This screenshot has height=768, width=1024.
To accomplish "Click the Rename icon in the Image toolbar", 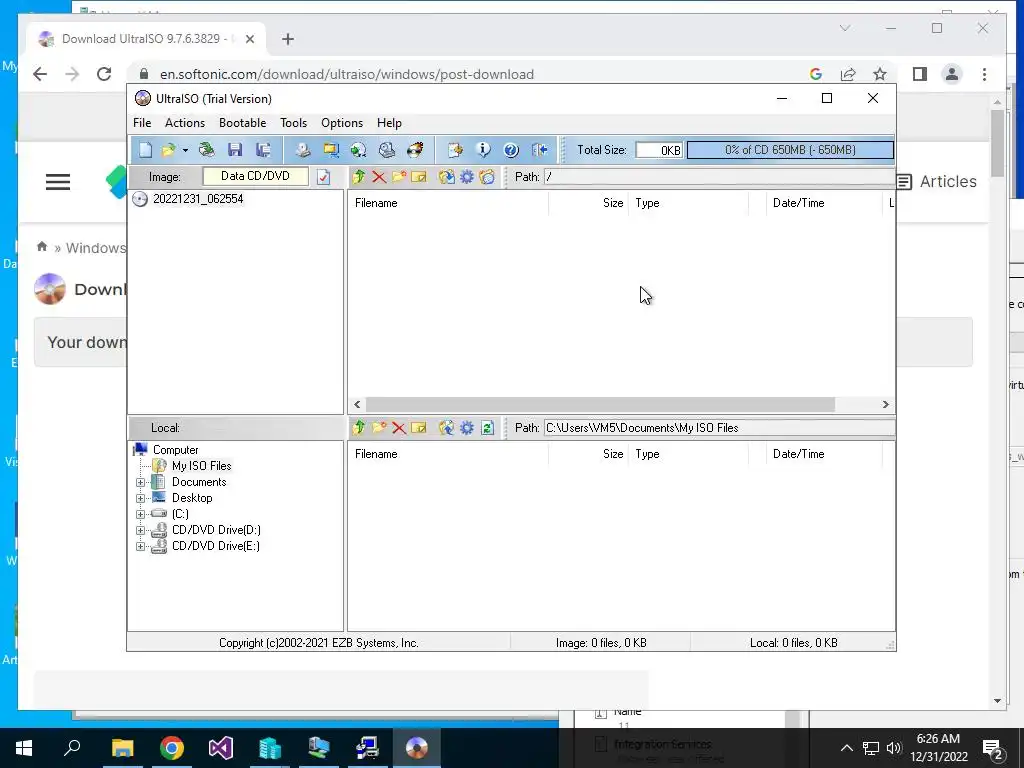I will [x=419, y=176].
